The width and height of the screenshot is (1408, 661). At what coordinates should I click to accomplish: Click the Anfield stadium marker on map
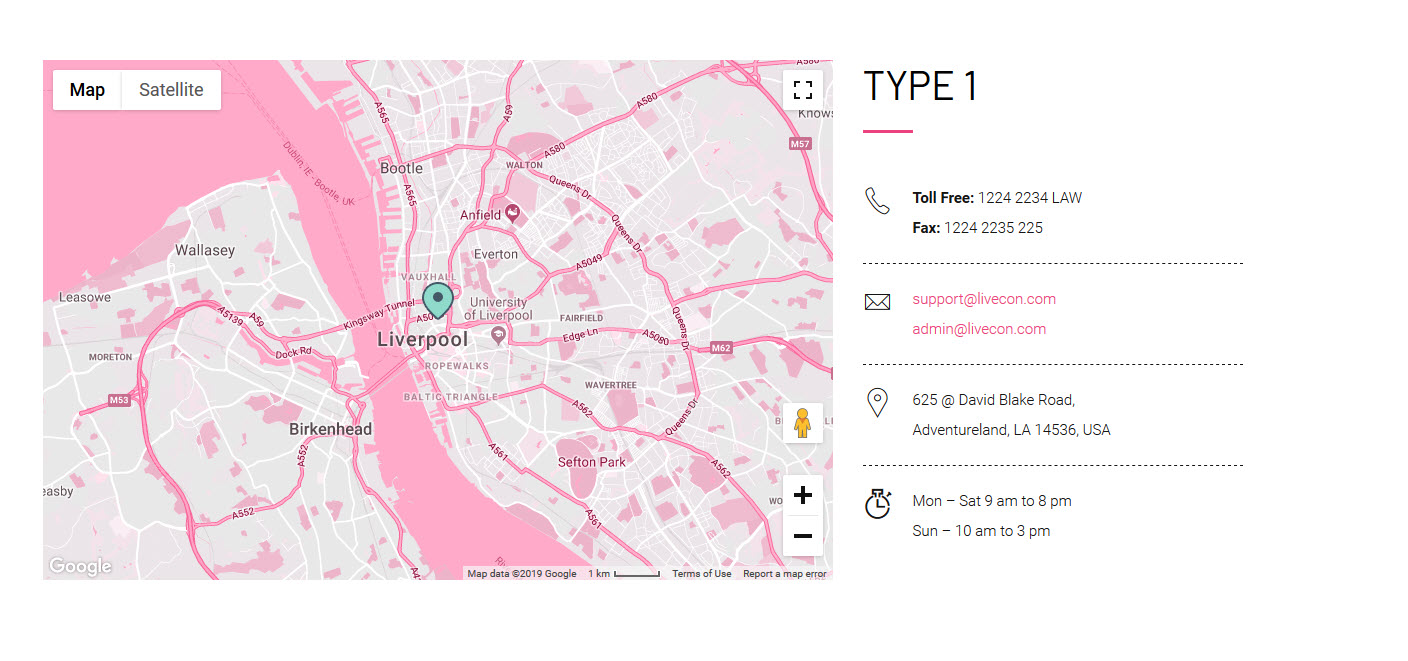(513, 212)
